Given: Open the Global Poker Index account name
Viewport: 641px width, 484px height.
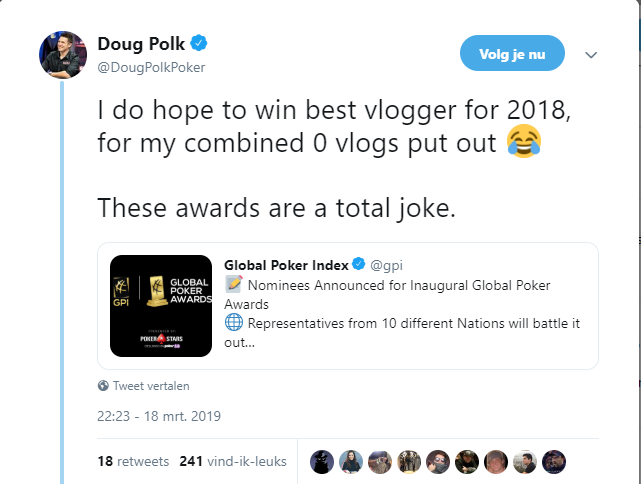Looking at the screenshot, I should (286, 265).
